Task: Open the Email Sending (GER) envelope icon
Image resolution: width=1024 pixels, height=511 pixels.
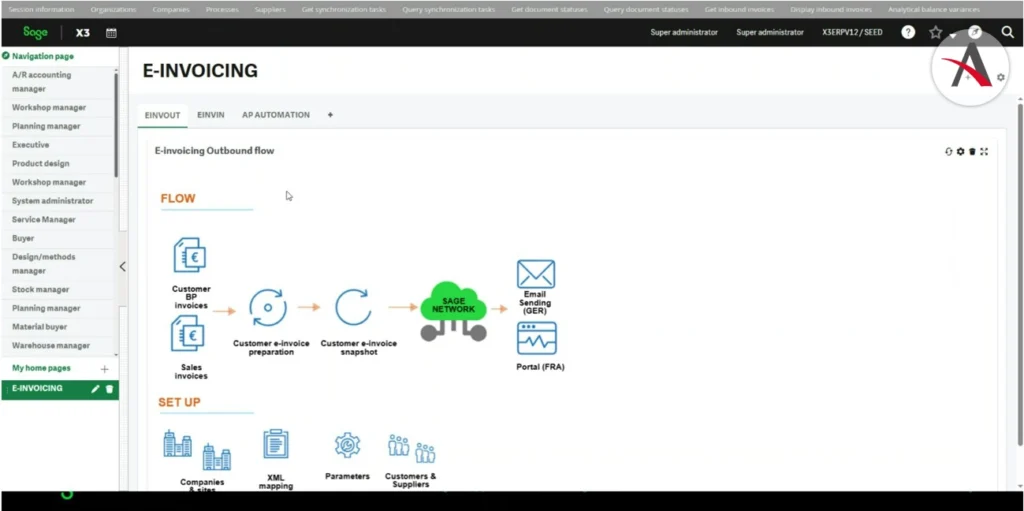Action: 536,274
